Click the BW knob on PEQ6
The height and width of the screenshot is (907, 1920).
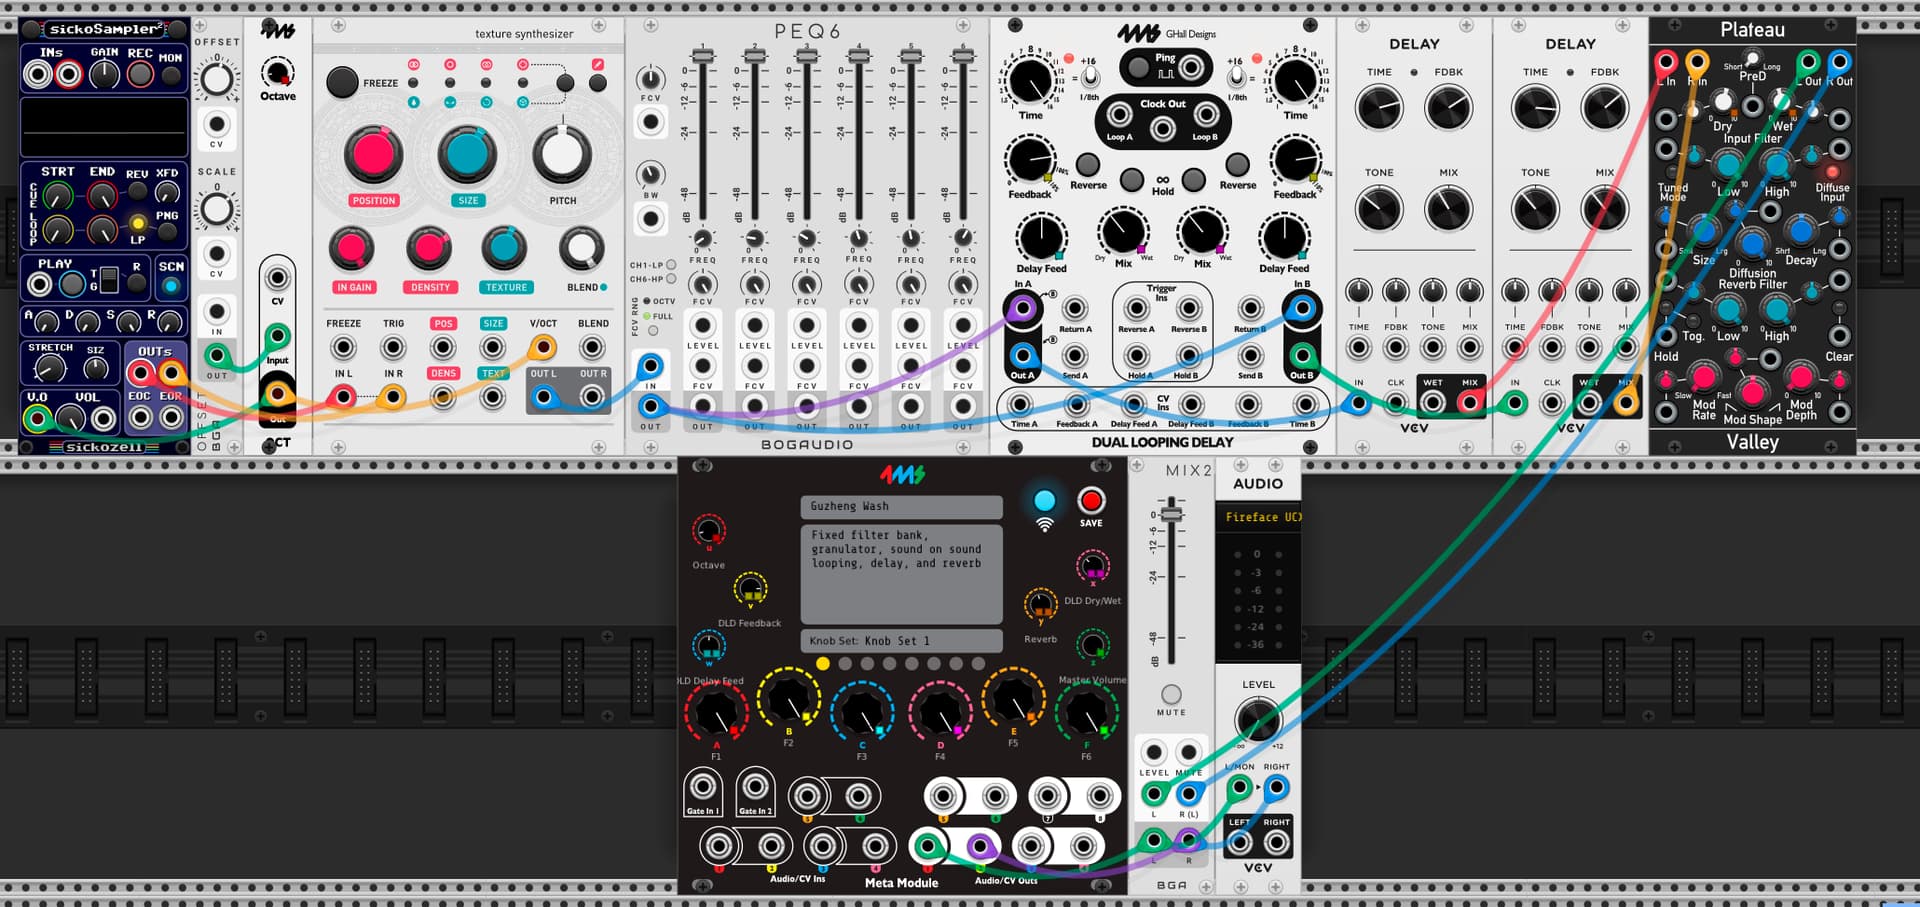(651, 175)
